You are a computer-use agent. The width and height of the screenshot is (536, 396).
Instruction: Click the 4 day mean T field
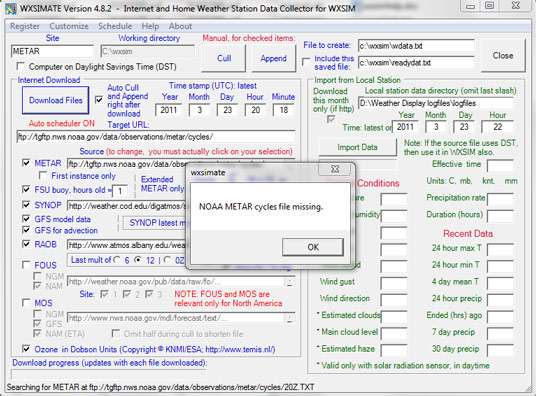pos(500,283)
